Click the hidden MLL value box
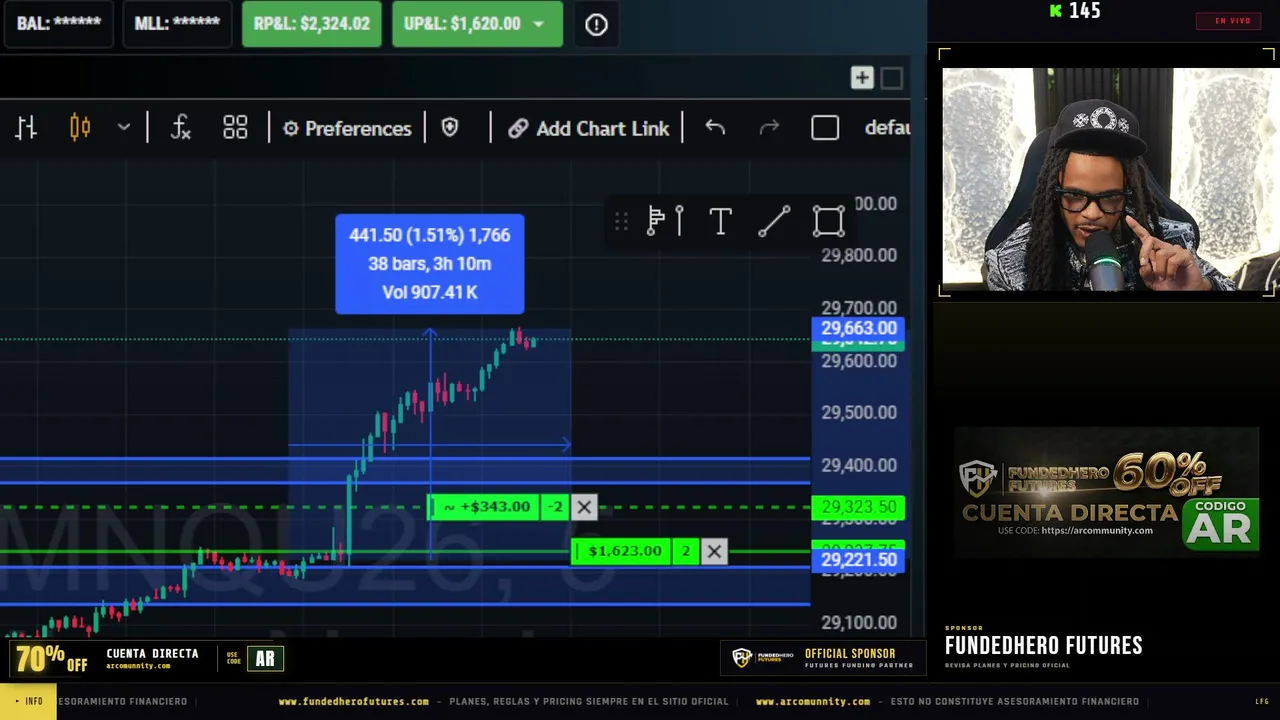Image resolution: width=1280 pixels, height=720 pixels. 177,24
